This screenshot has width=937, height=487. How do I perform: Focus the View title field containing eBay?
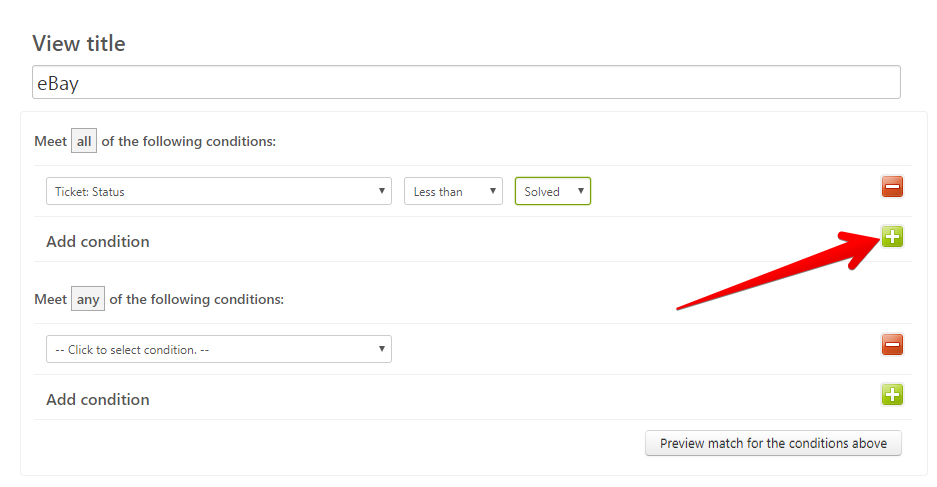(466, 82)
